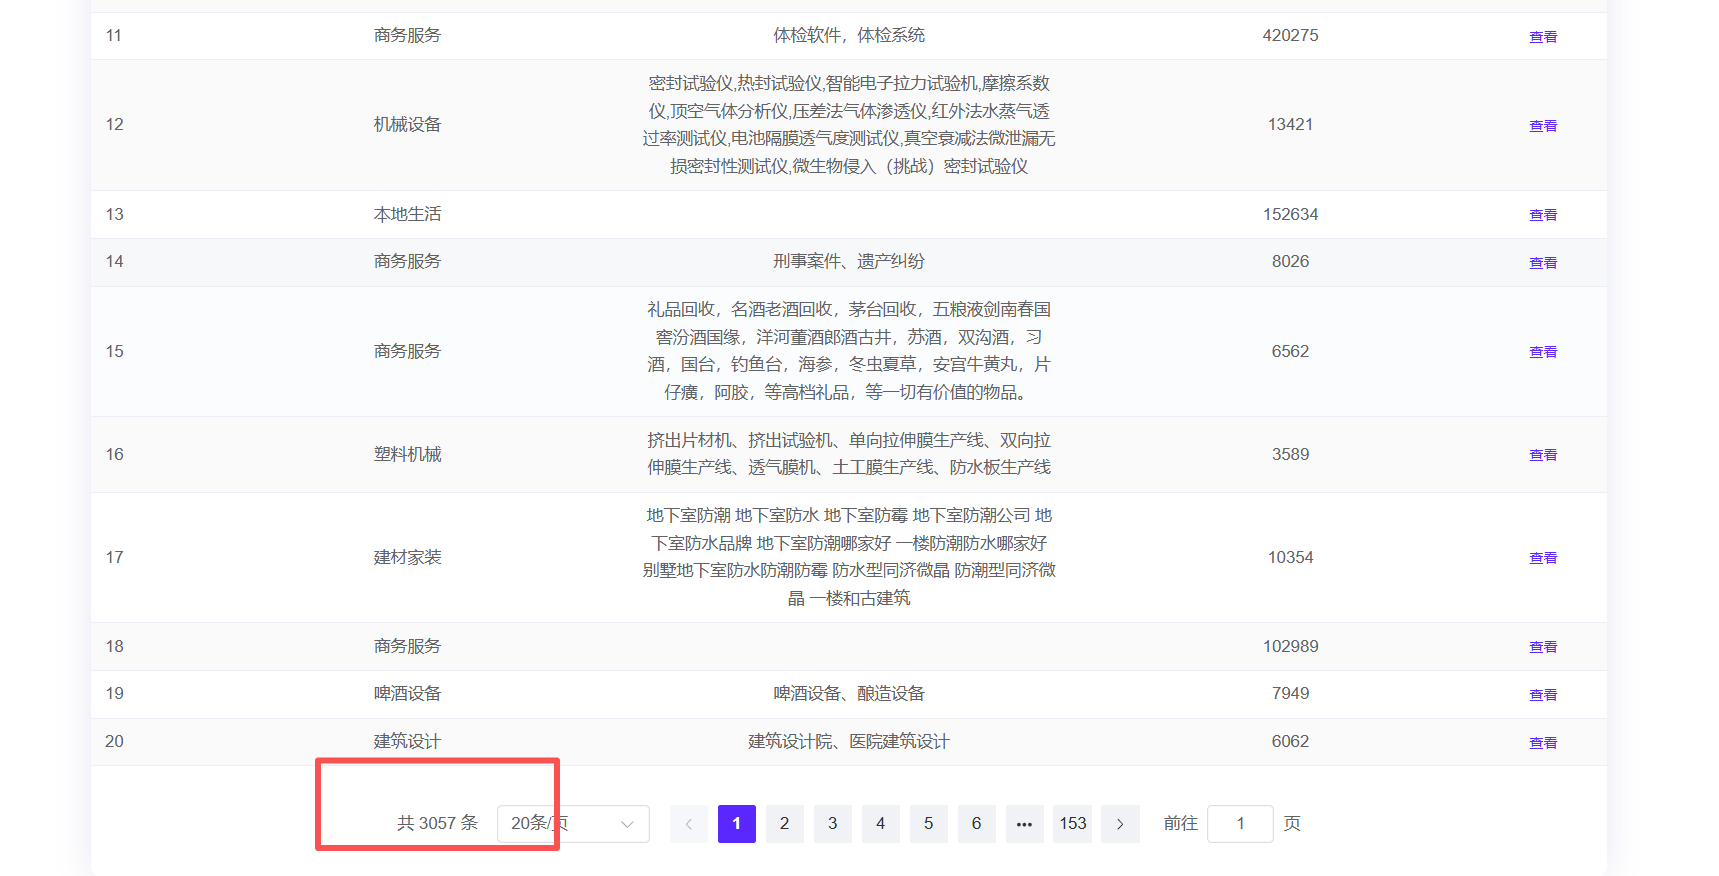
Task: Open the 查看 link for row 15
Action: point(1542,352)
